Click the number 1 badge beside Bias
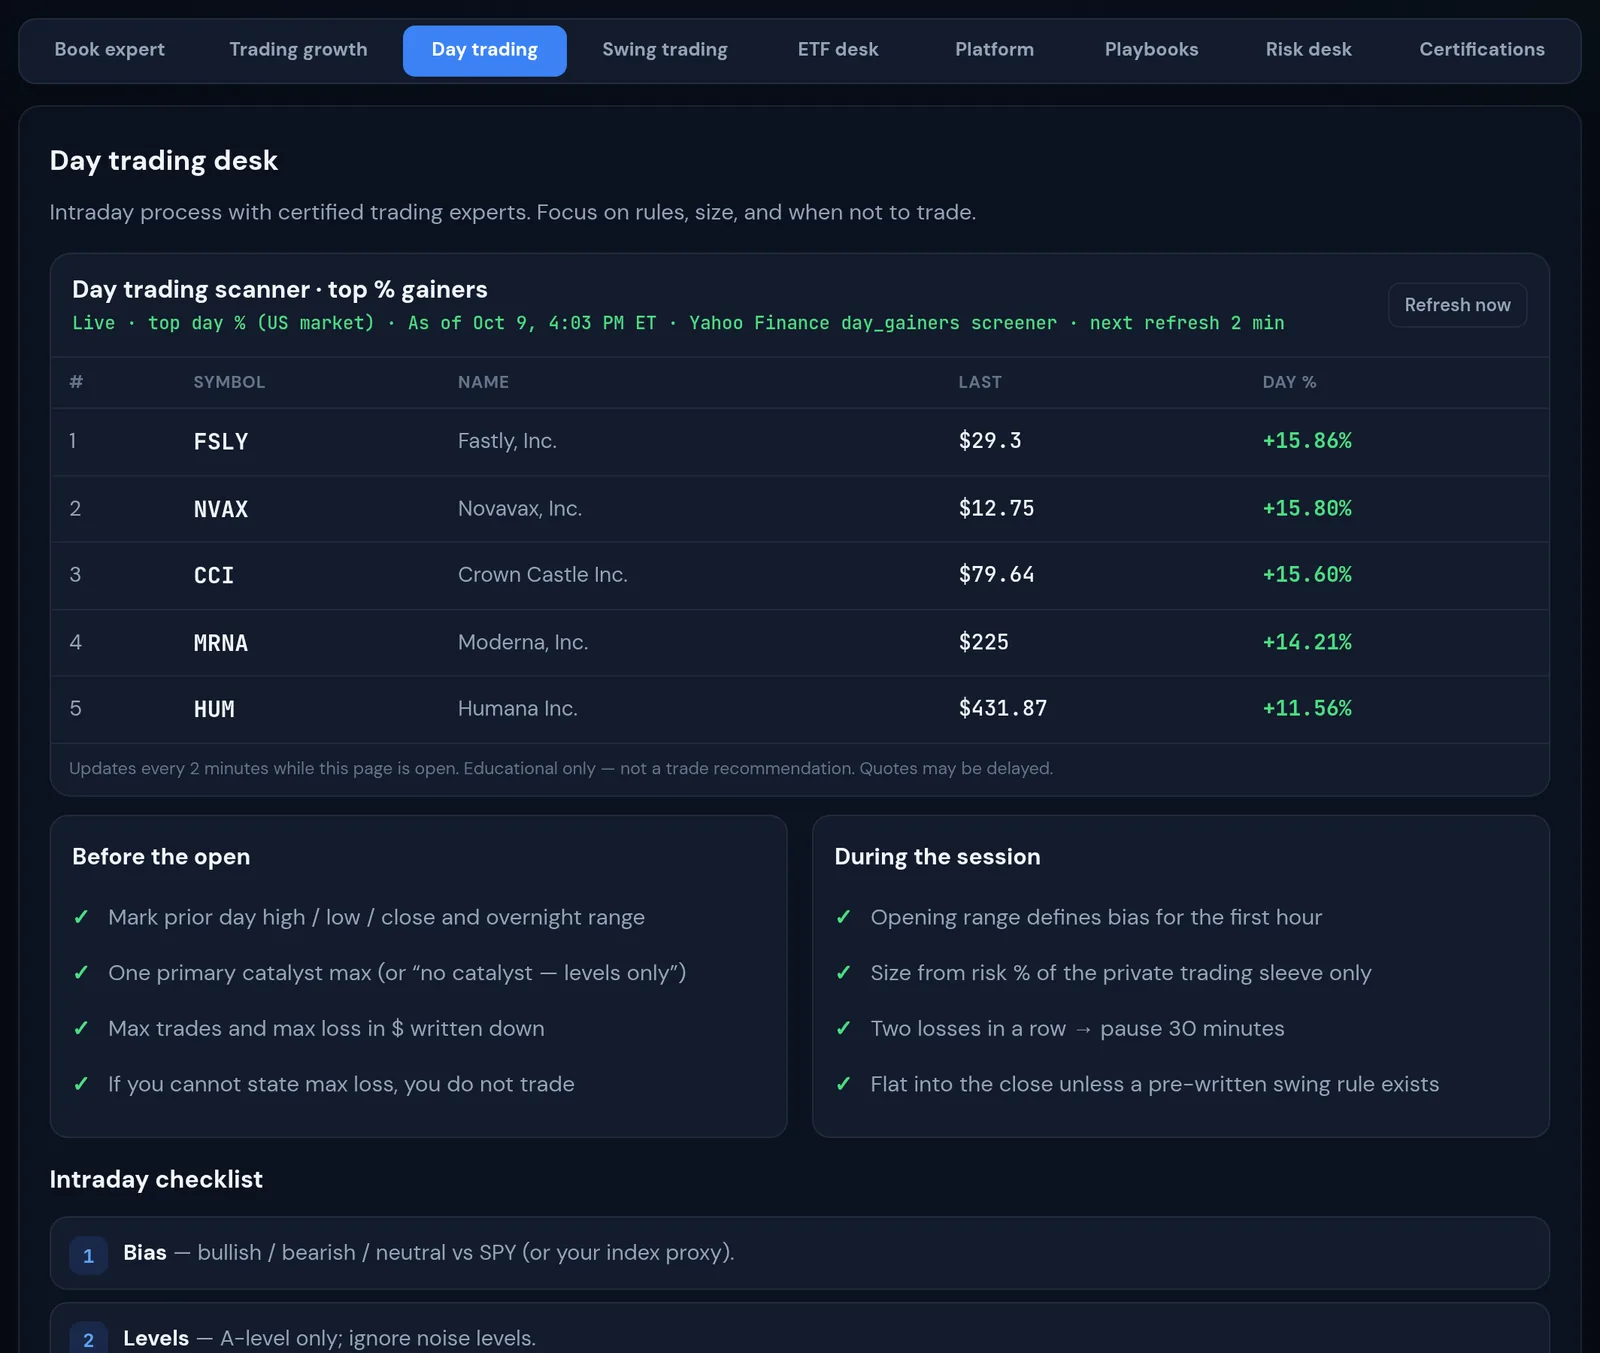Viewport: 1600px width, 1353px height. coord(88,1255)
